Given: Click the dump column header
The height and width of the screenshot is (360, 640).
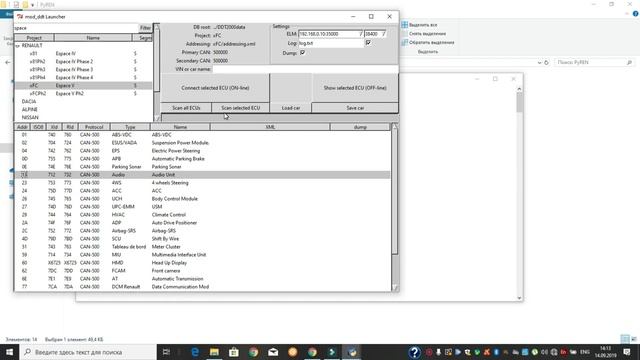Looking at the screenshot, I should pos(360,127).
